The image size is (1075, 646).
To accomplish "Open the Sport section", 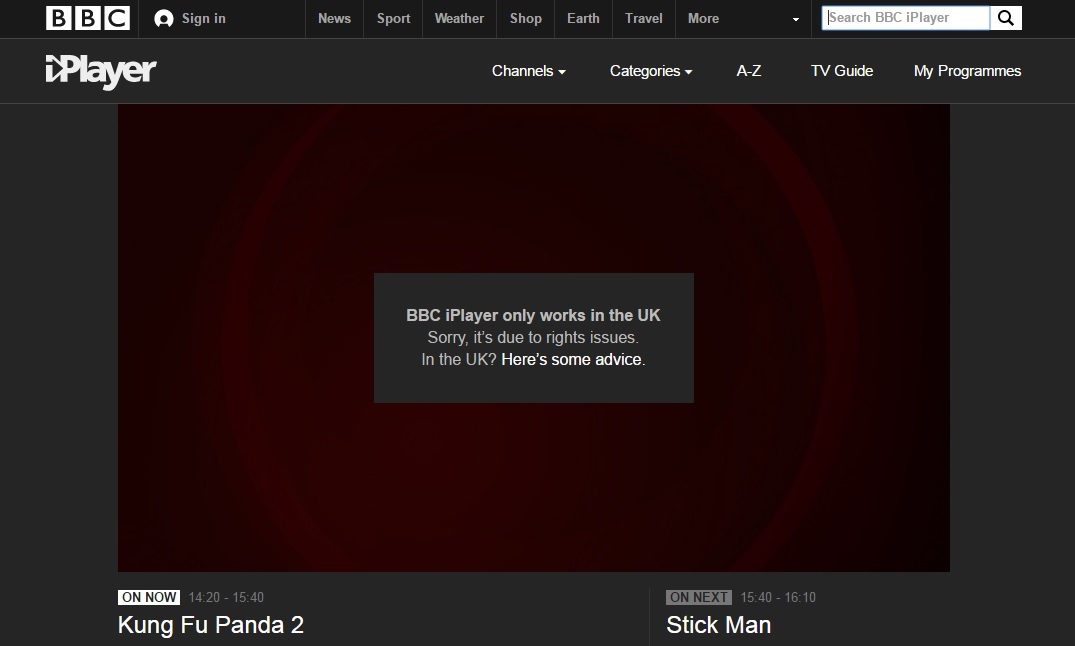I will click(394, 19).
